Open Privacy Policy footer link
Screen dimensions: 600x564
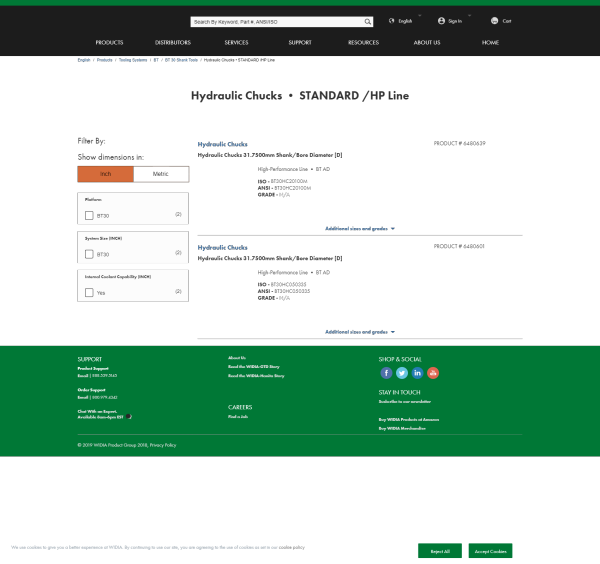[163, 445]
